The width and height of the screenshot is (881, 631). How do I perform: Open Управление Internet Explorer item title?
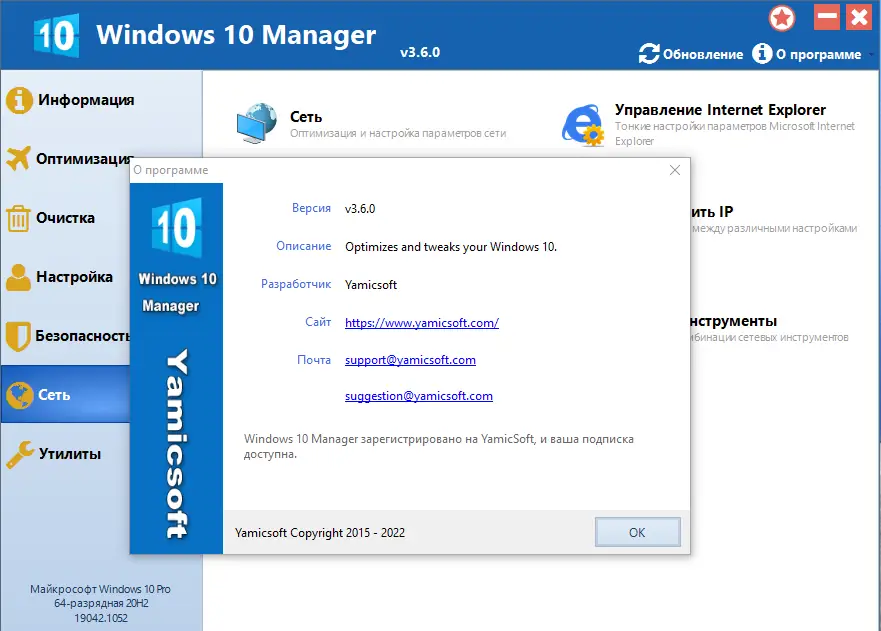720,110
